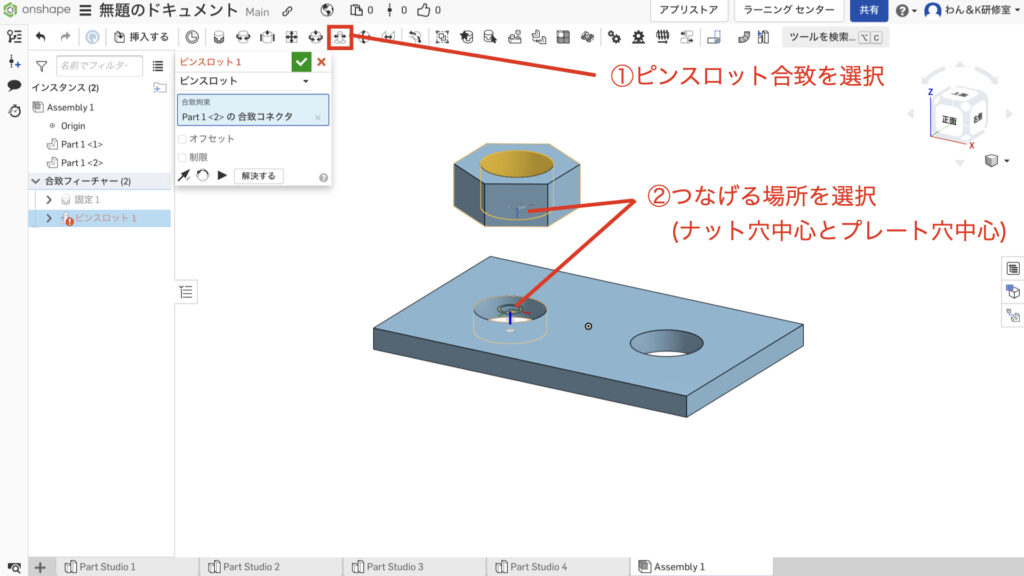Expand the 固定 1 mate feature
1024x576 pixels.
(x=49, y=200)
